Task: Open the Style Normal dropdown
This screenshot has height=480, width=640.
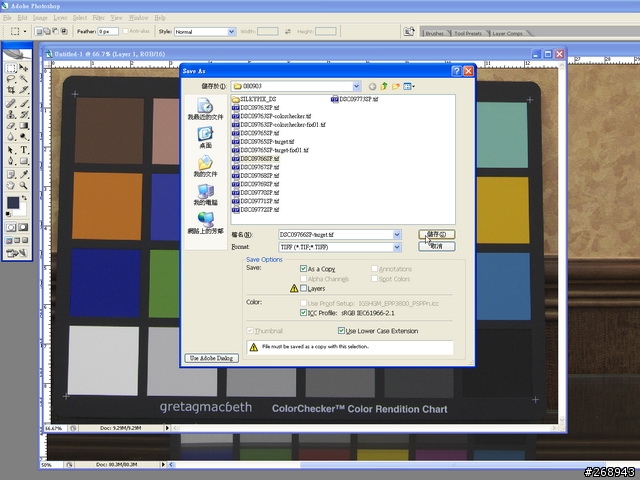Action: coord(231,31)
